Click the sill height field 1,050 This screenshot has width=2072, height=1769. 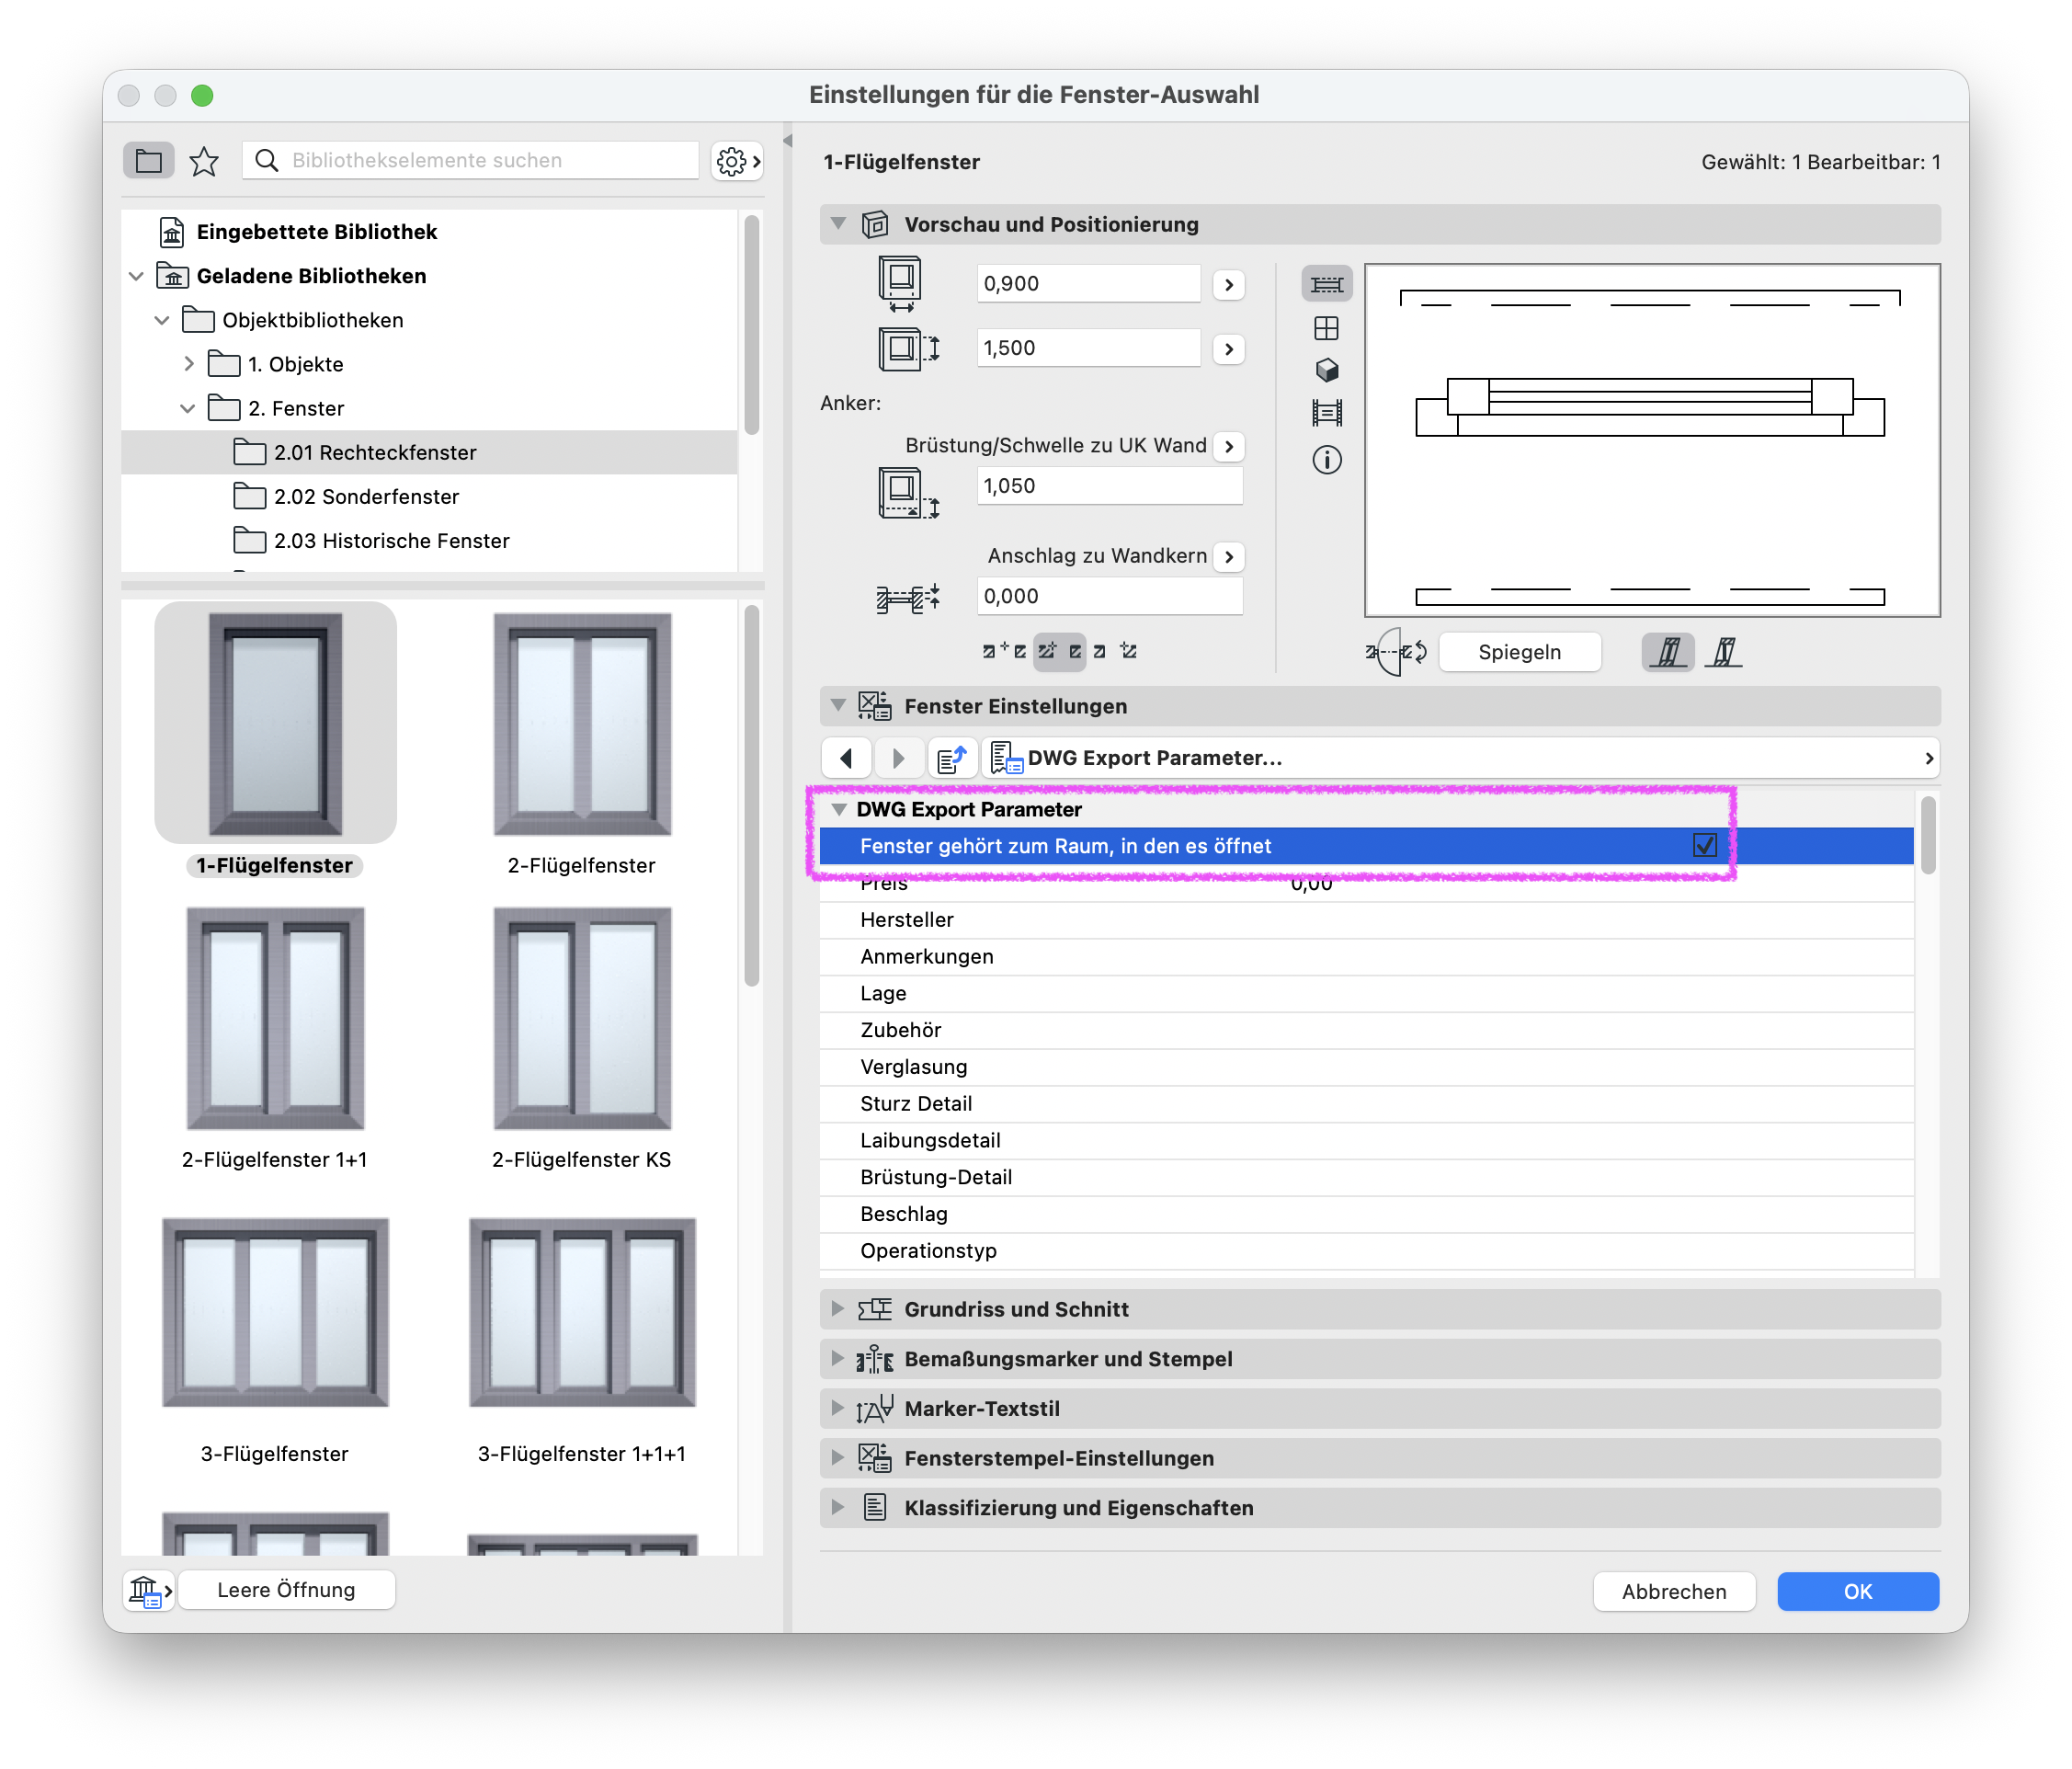1109,486
